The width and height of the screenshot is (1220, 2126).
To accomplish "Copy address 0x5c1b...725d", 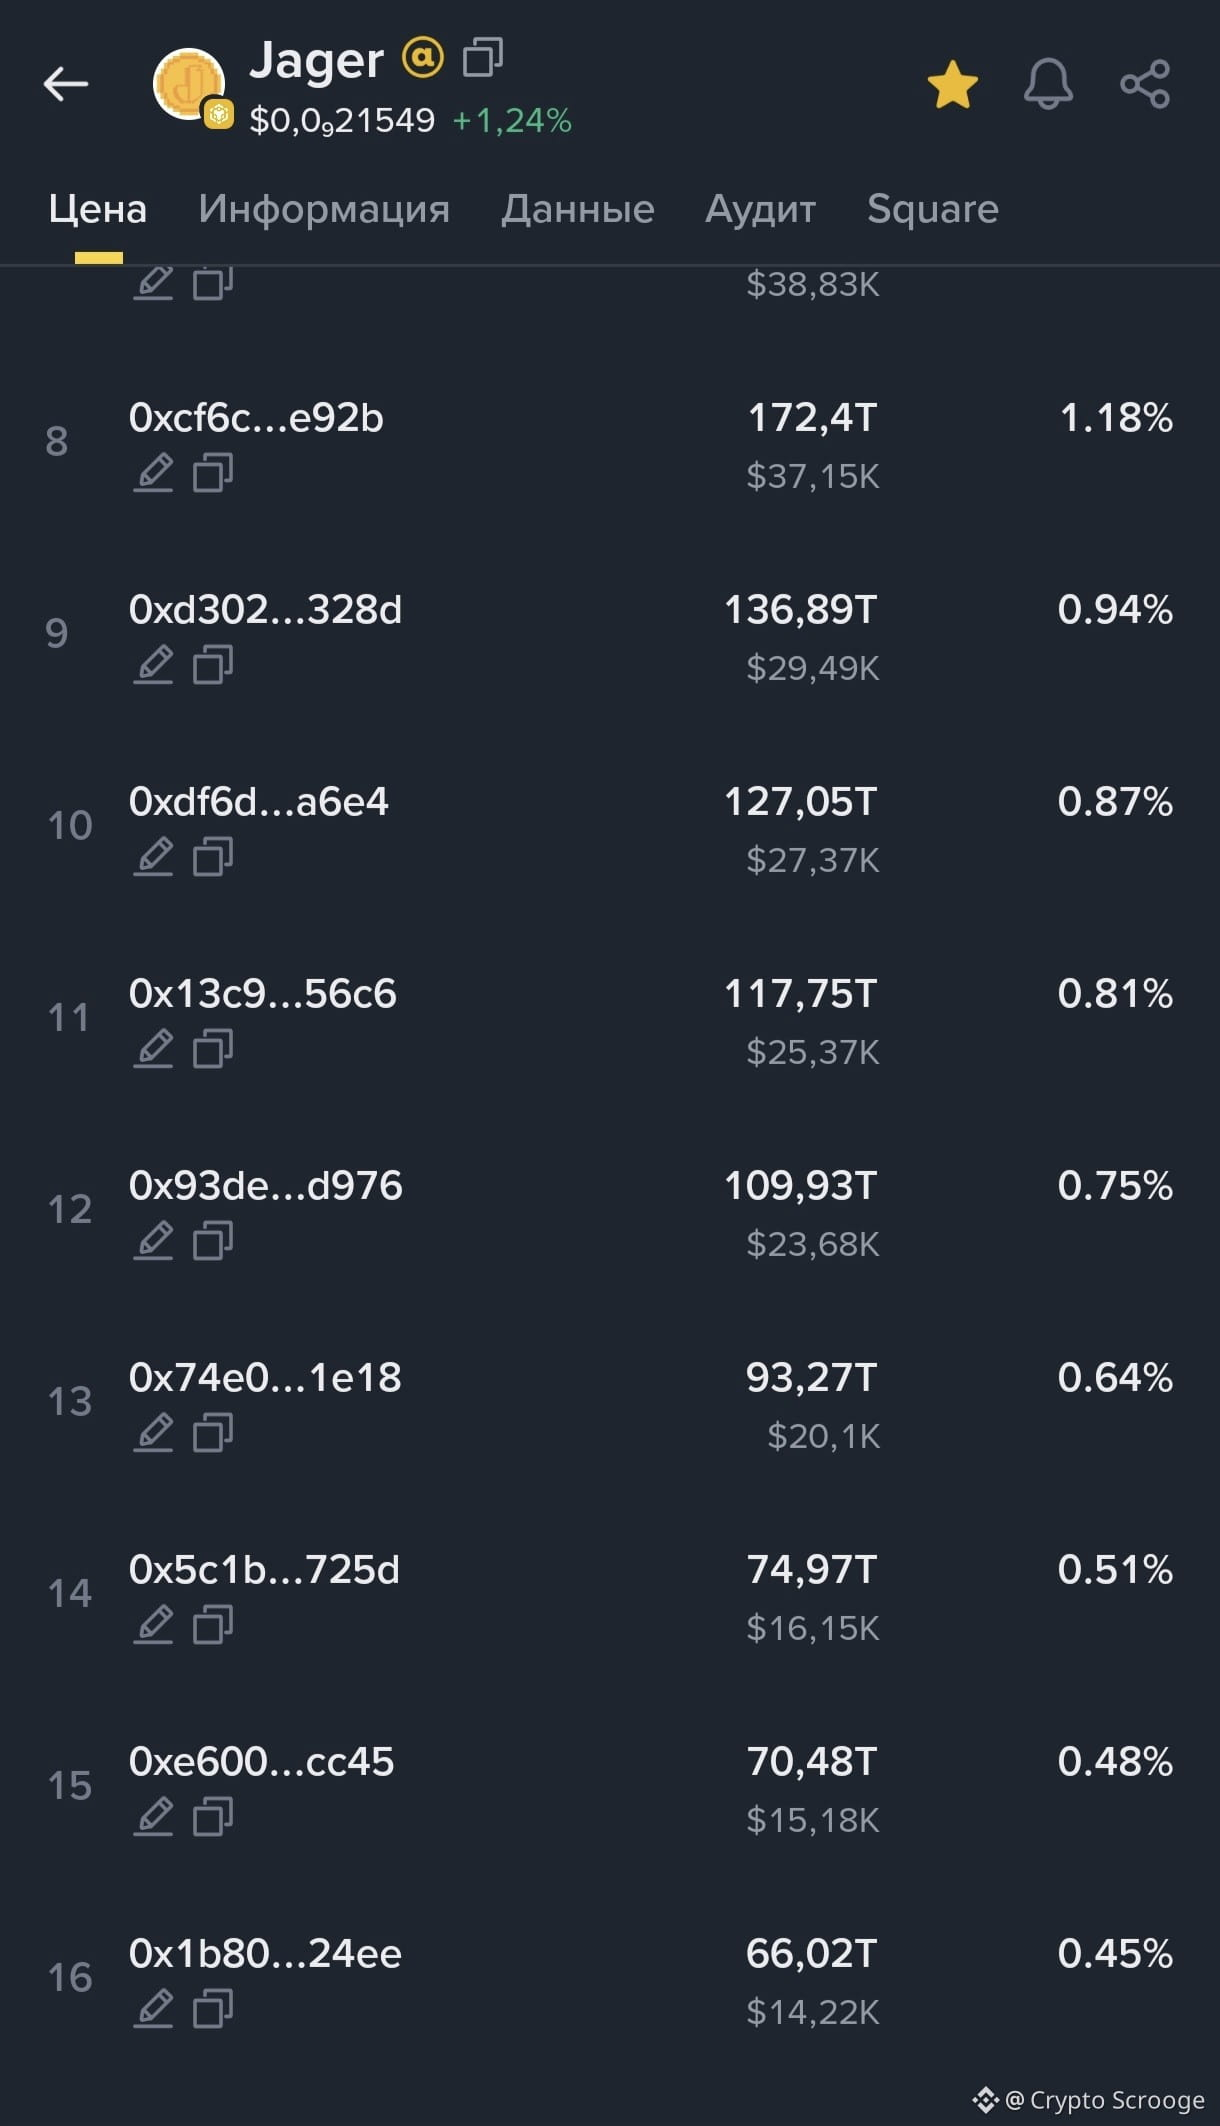I will click(x=213, y=1624).
